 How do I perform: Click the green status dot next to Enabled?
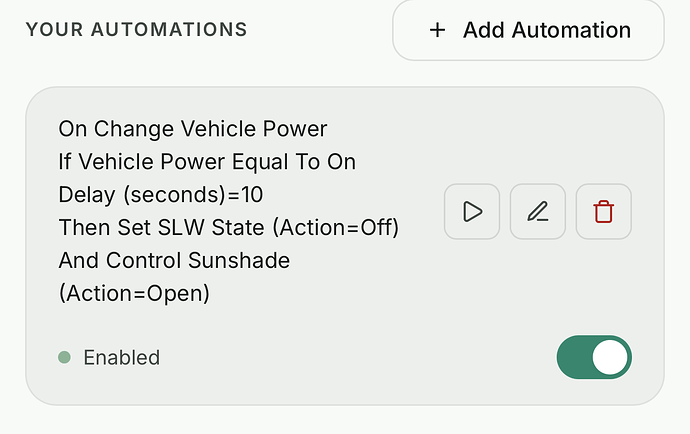tap(64, 357)
